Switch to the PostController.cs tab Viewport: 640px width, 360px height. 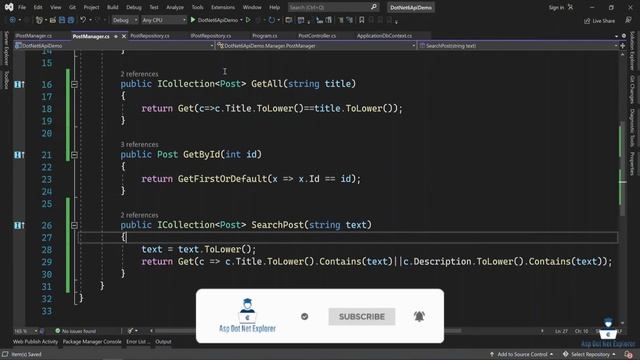[x=317, y=36]
